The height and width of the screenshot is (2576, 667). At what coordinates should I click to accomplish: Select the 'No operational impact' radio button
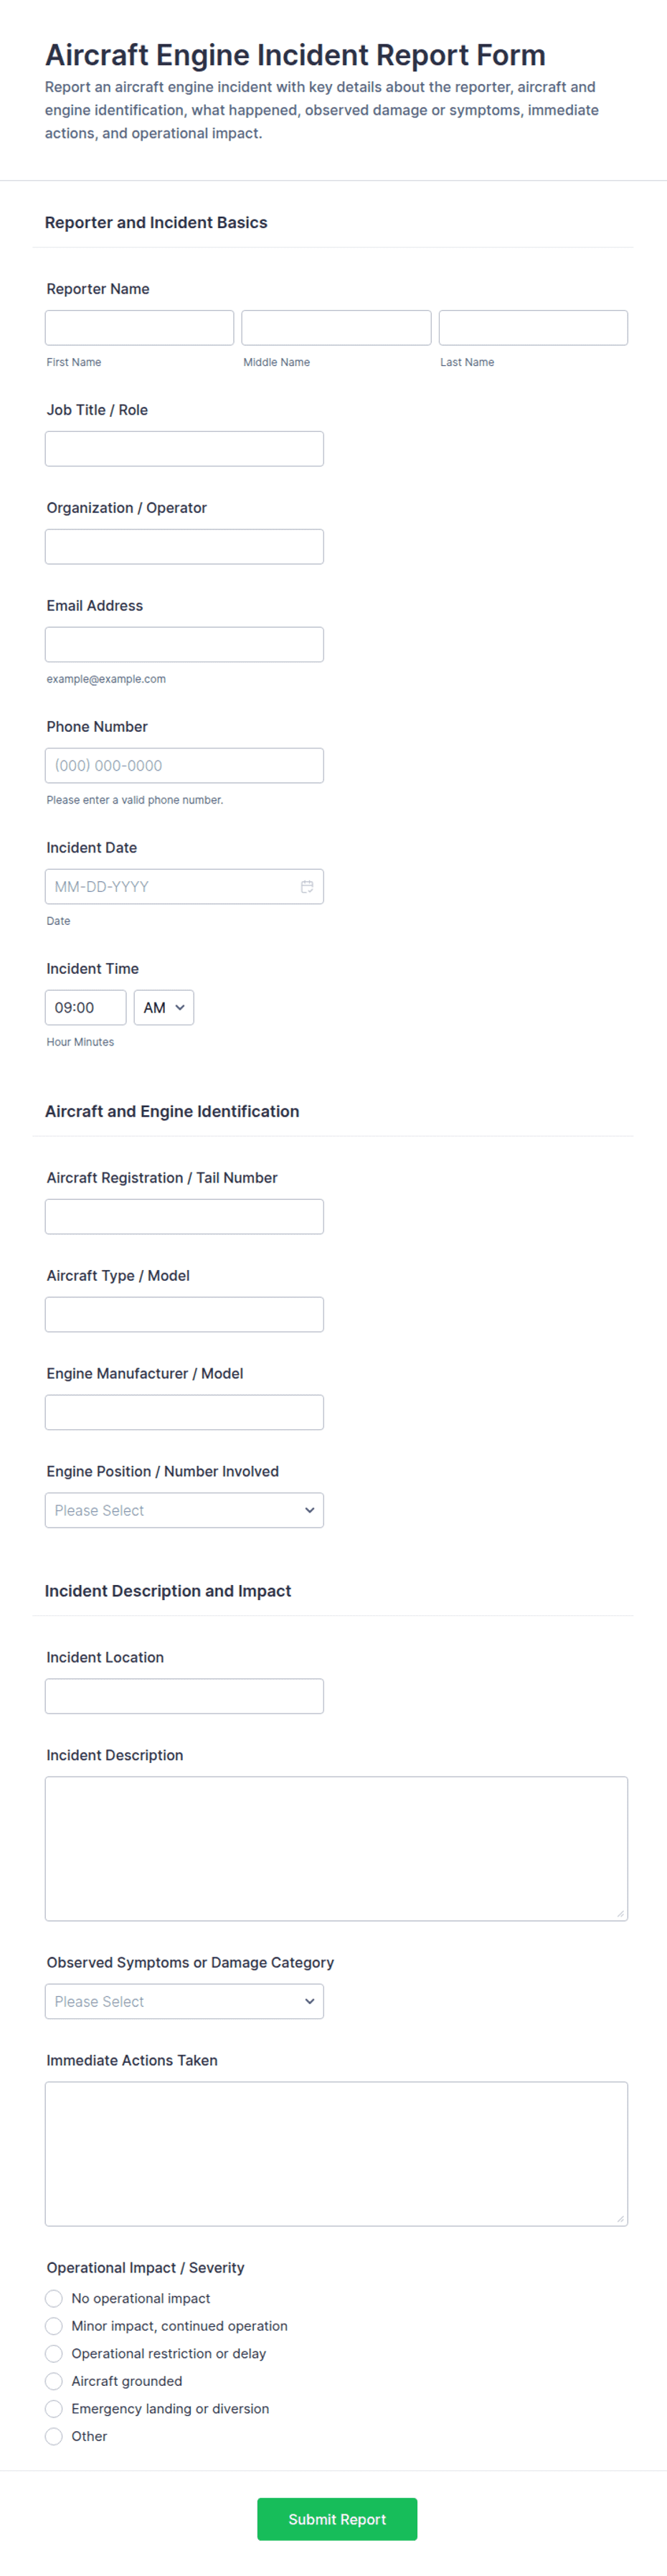click(54, 2298)
